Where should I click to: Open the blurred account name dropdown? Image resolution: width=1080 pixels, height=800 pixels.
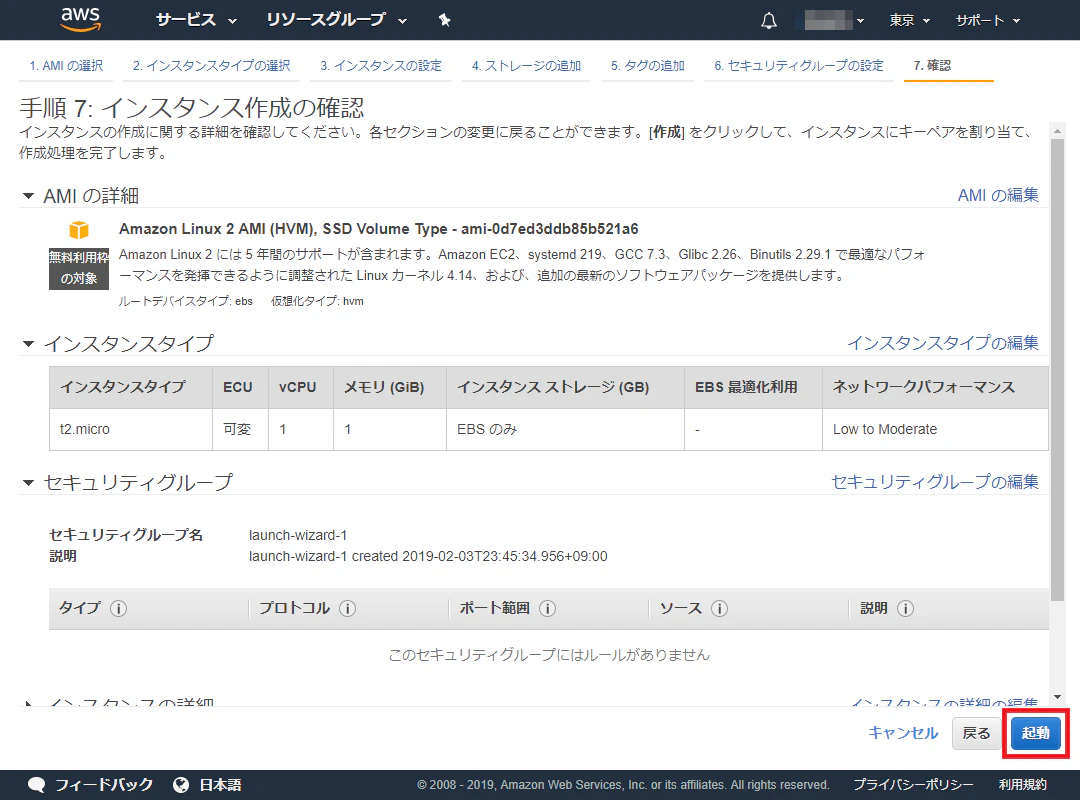point(834,21)
